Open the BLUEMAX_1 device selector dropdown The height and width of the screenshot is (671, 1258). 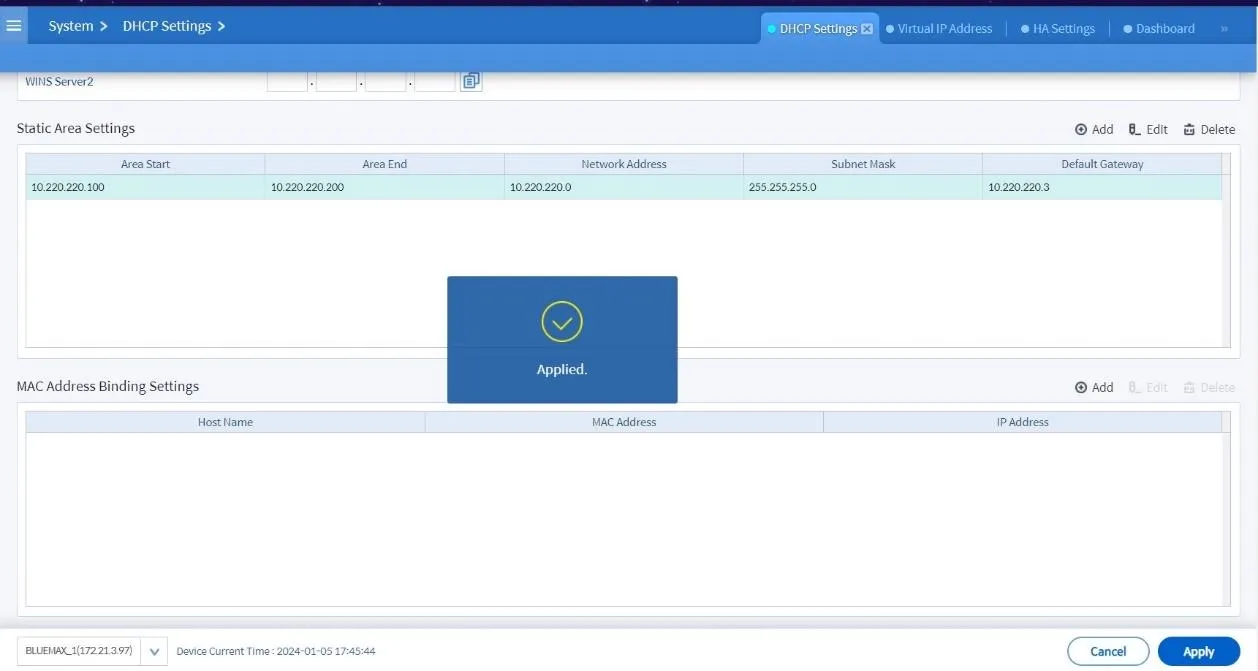pyautogui.click(x=154, y=650)
